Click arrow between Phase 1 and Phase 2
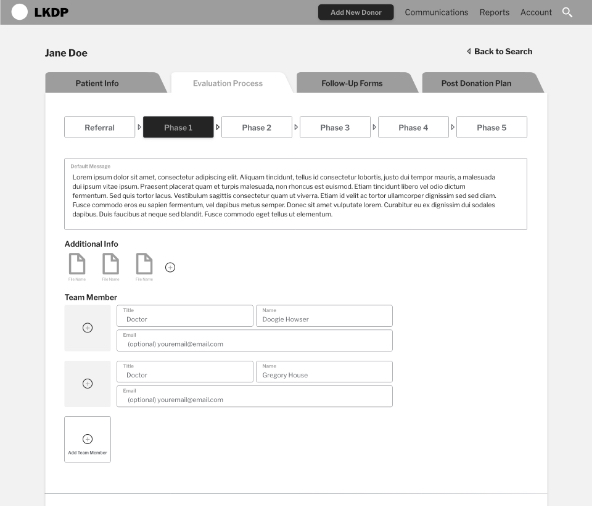The width and height of the screenshot is (592, 506). click(217, 127)
